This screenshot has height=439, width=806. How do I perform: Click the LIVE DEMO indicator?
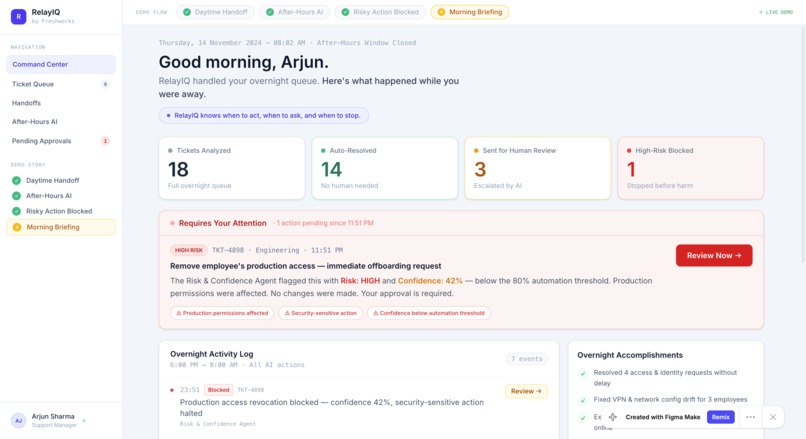776,12
